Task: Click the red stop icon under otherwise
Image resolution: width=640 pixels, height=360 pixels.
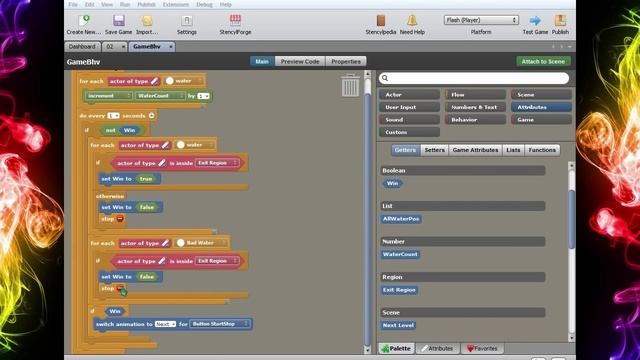Action: pyautogui.click(x=120, y=219)
